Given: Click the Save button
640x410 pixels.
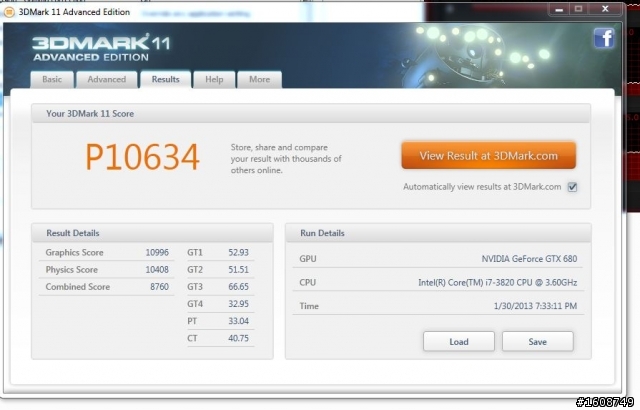Looking at the screenshot, I should click(538, 341).
